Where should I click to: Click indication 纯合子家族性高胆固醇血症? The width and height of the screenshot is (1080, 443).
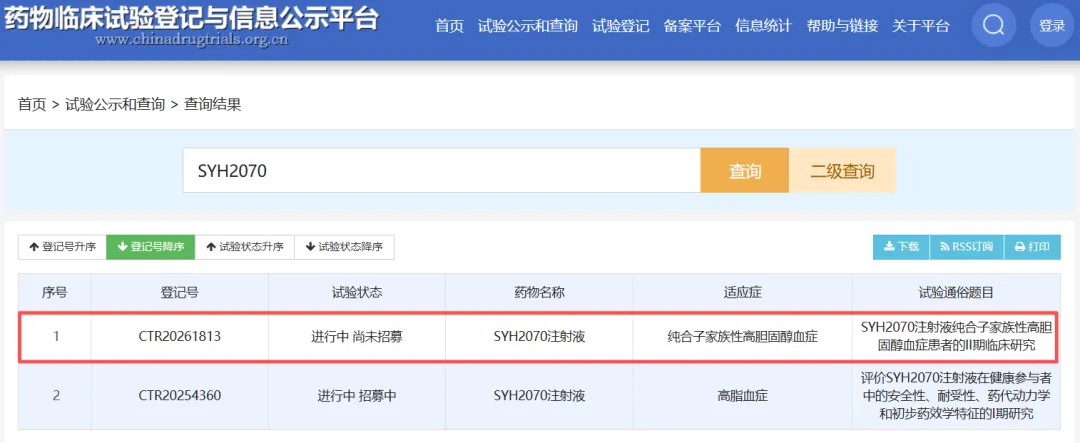click(x=742, y=337)
